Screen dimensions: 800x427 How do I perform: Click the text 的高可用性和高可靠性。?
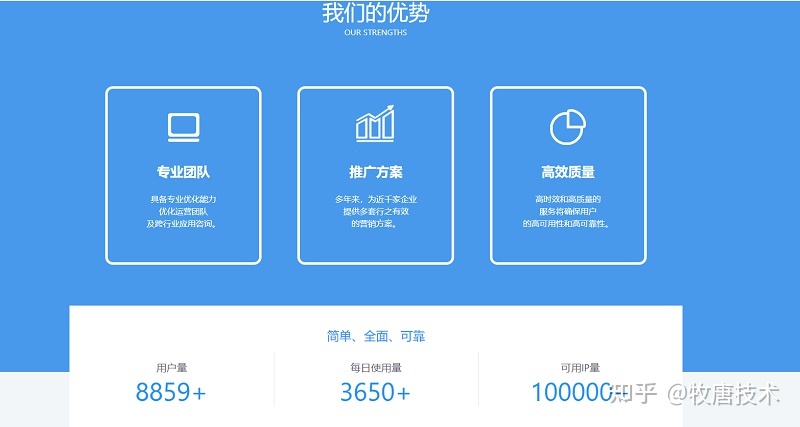click(567, 223)
